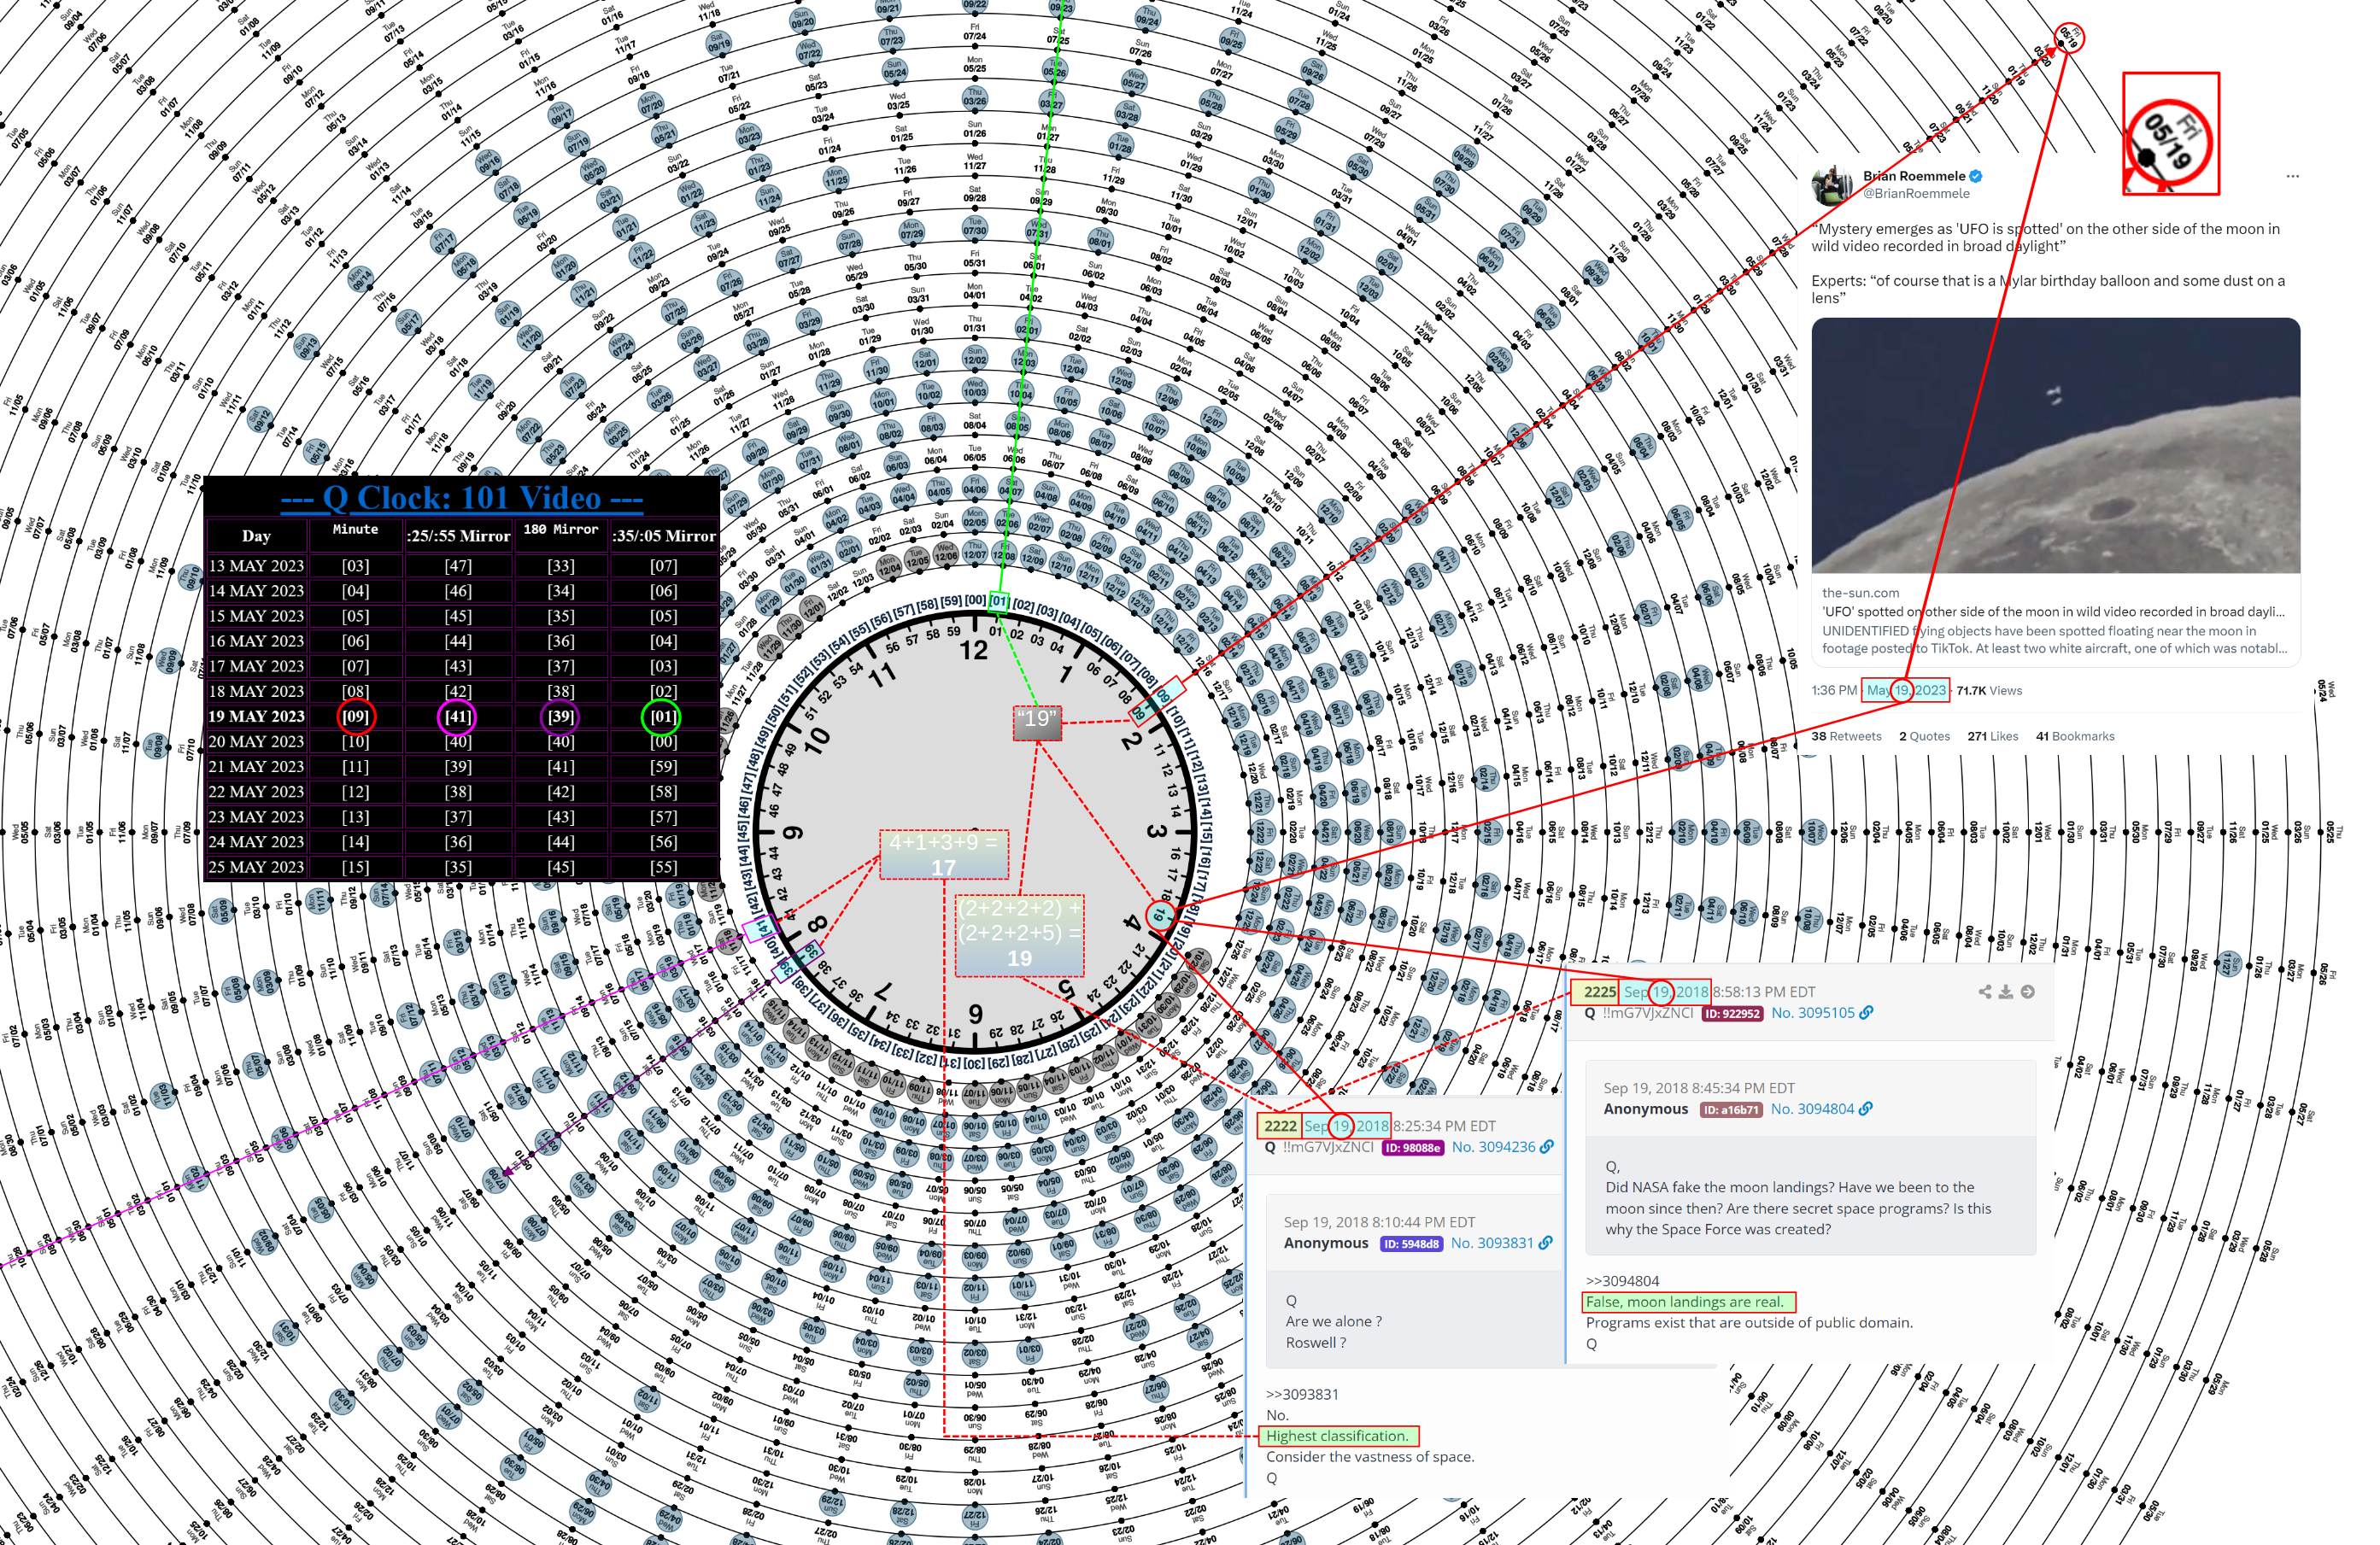View the 38 Retweets list

(1846, 737)
